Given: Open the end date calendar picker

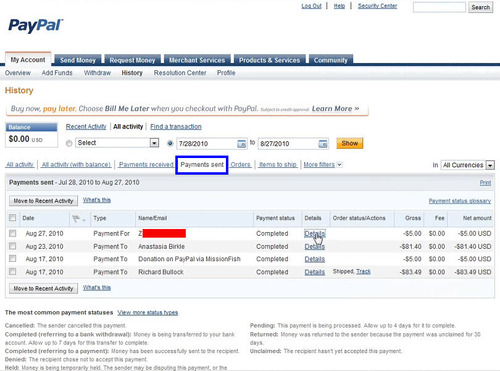Looking at the screenshot, I should [323, 144].
